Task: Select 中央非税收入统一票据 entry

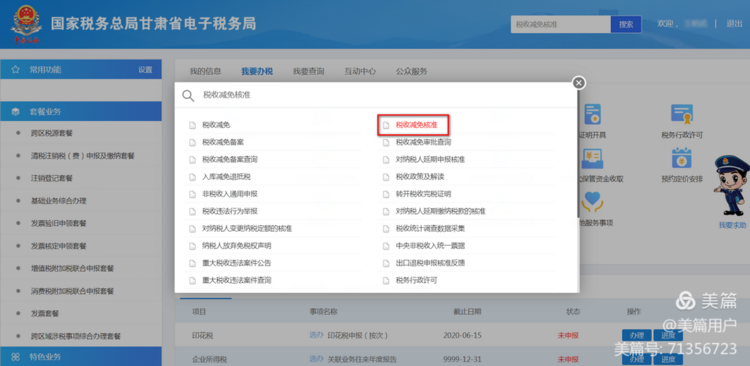Action: (x=430, y=245)
